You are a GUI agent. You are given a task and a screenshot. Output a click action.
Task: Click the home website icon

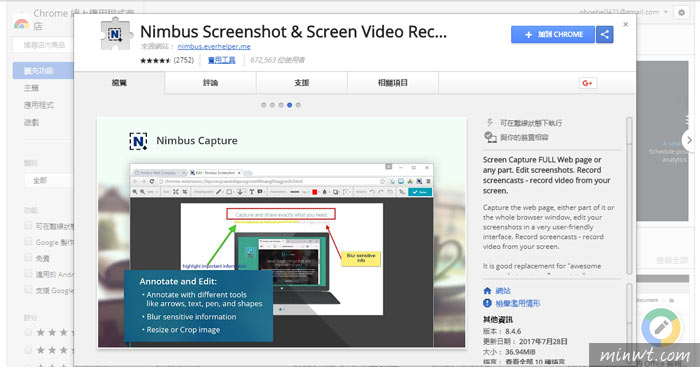click(x=487, y=291)
